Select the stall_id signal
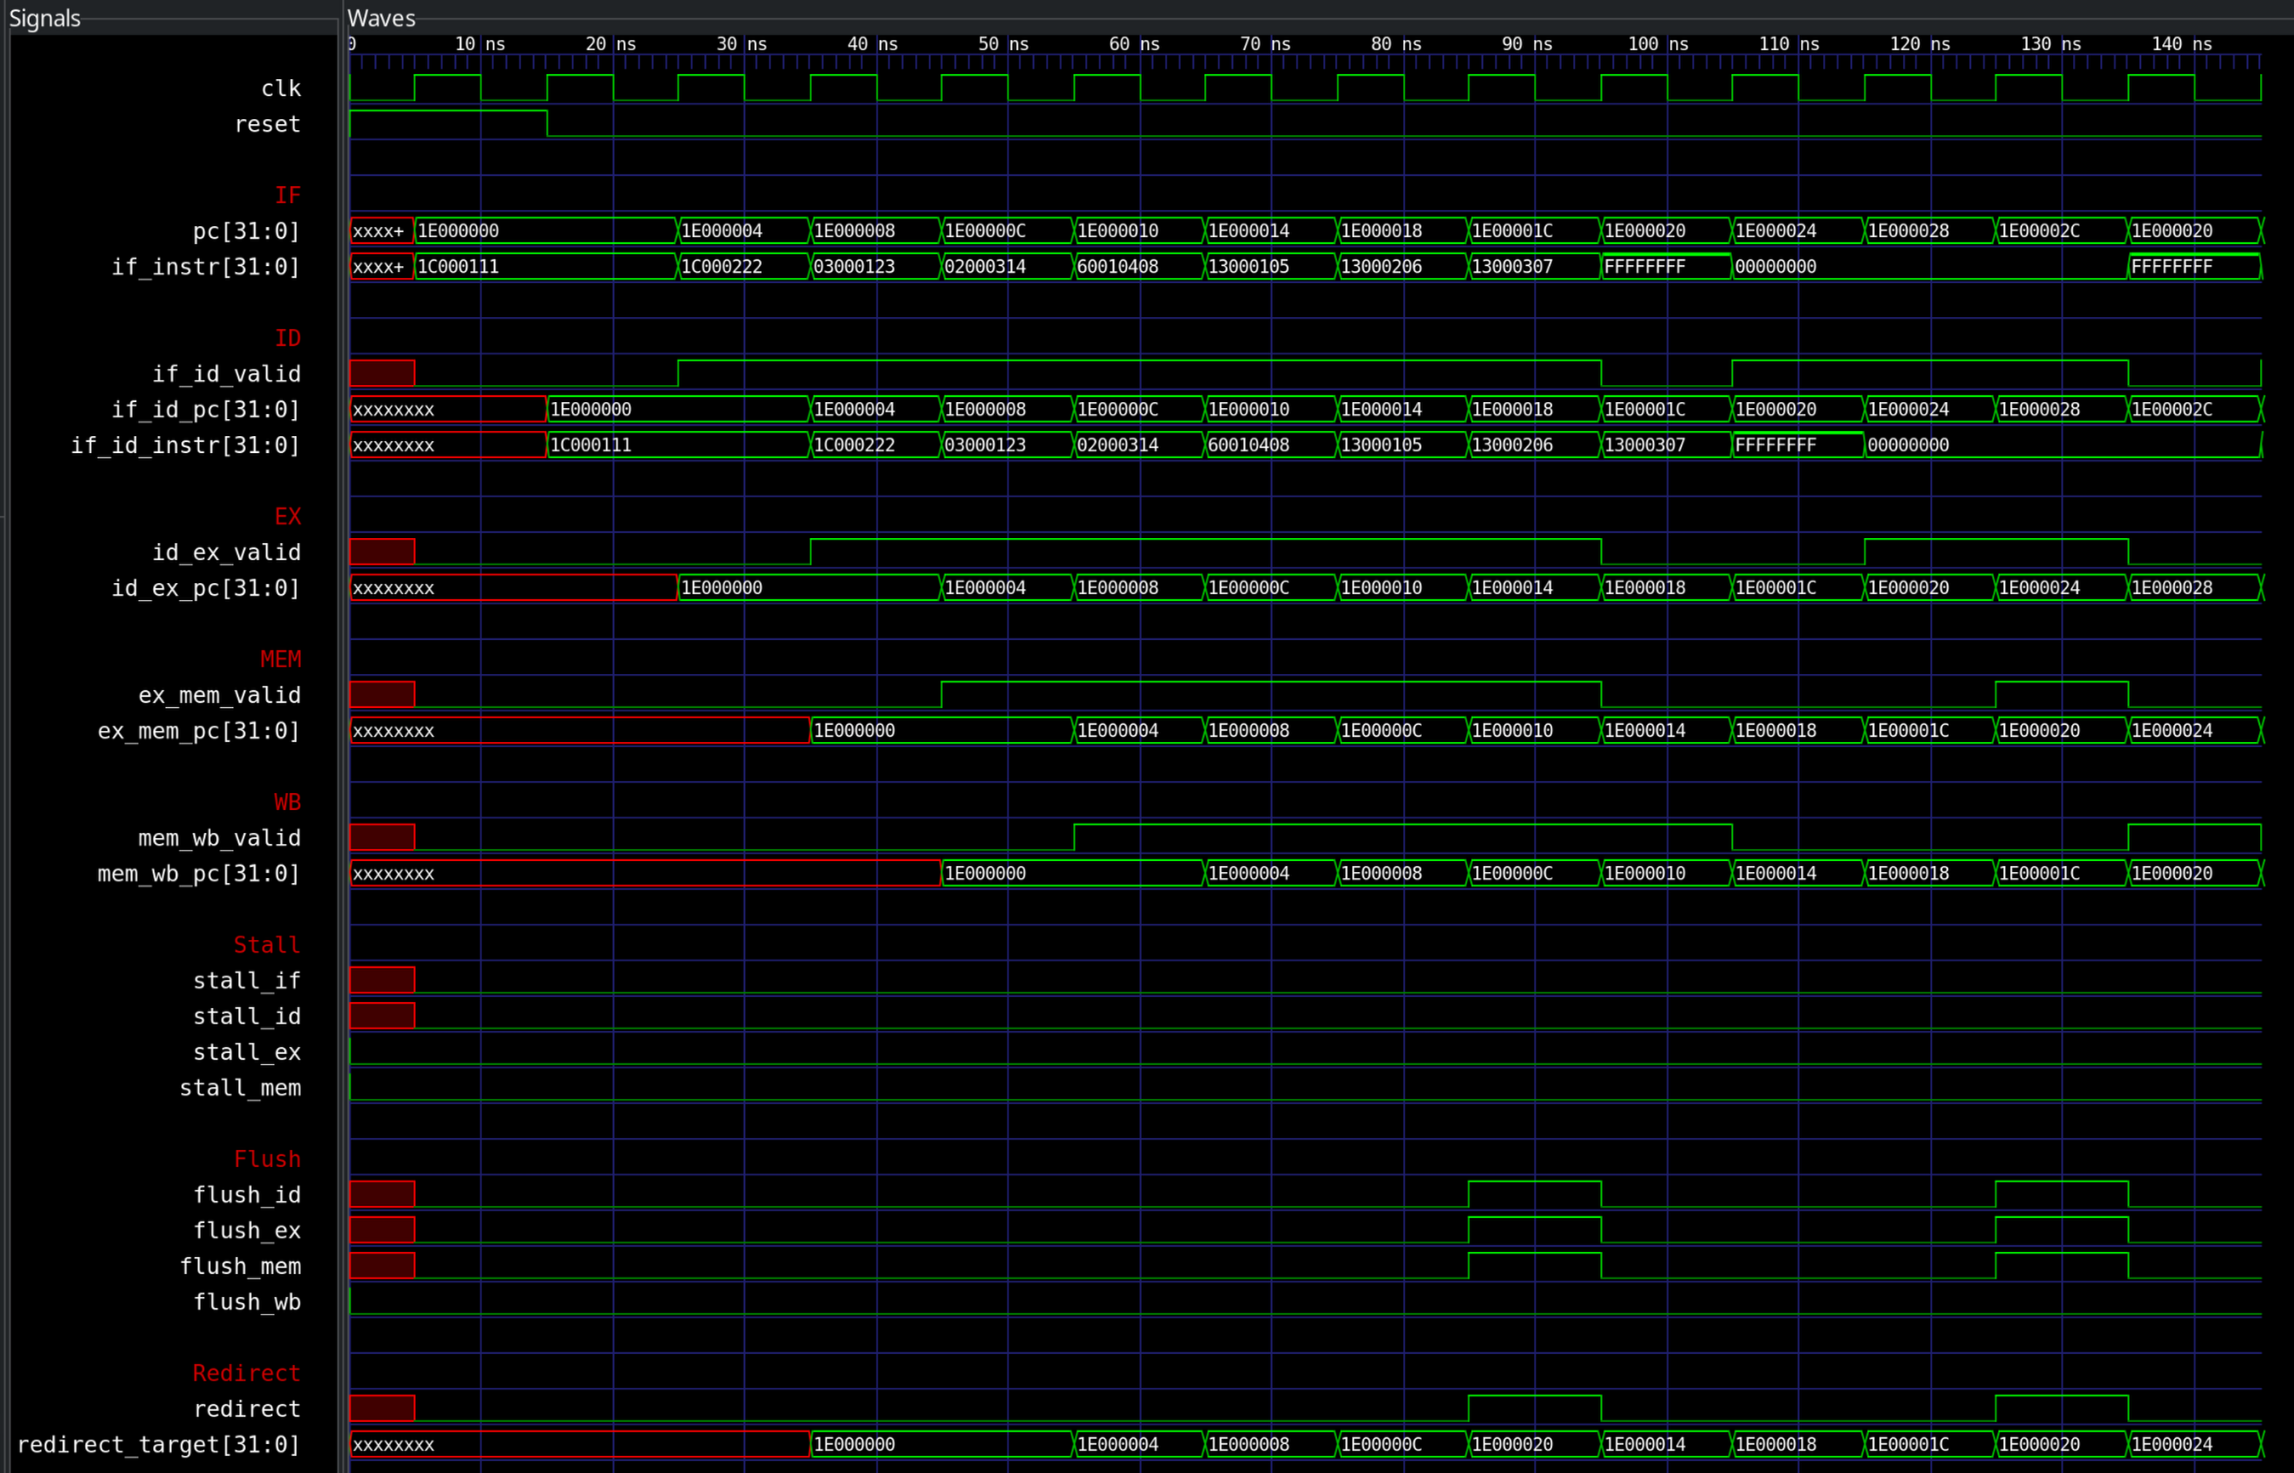The image size is (2294, 1473). click(x=246, y=1017)
